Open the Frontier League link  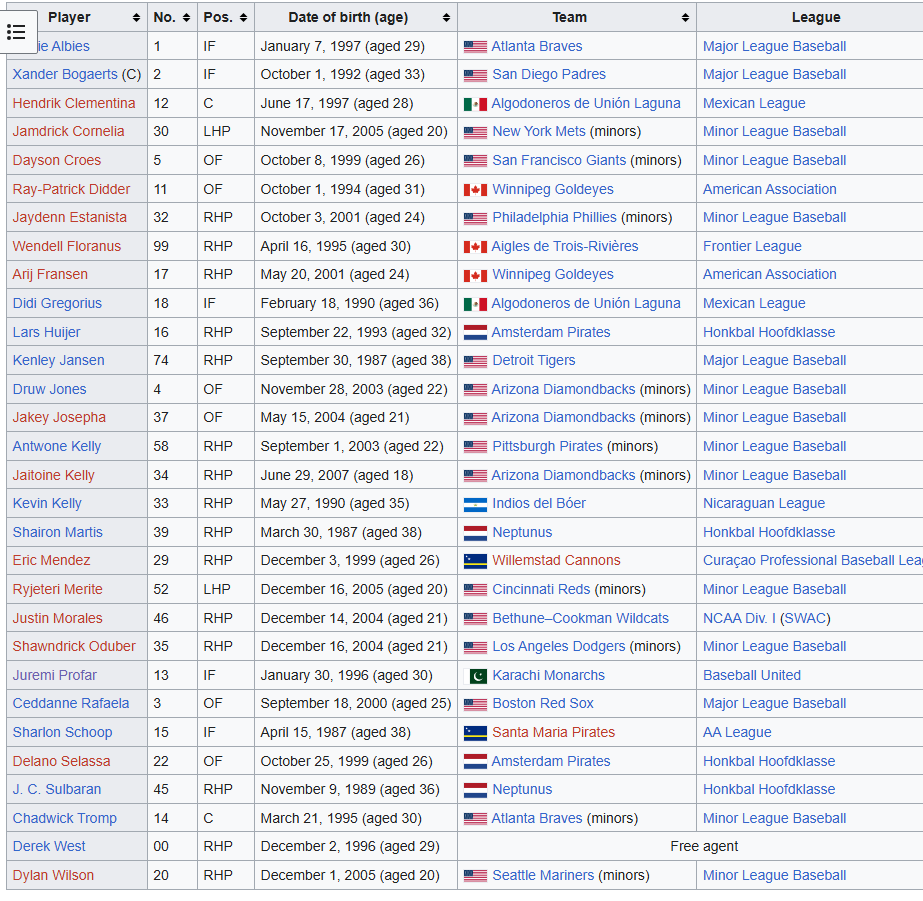(752, 247)
